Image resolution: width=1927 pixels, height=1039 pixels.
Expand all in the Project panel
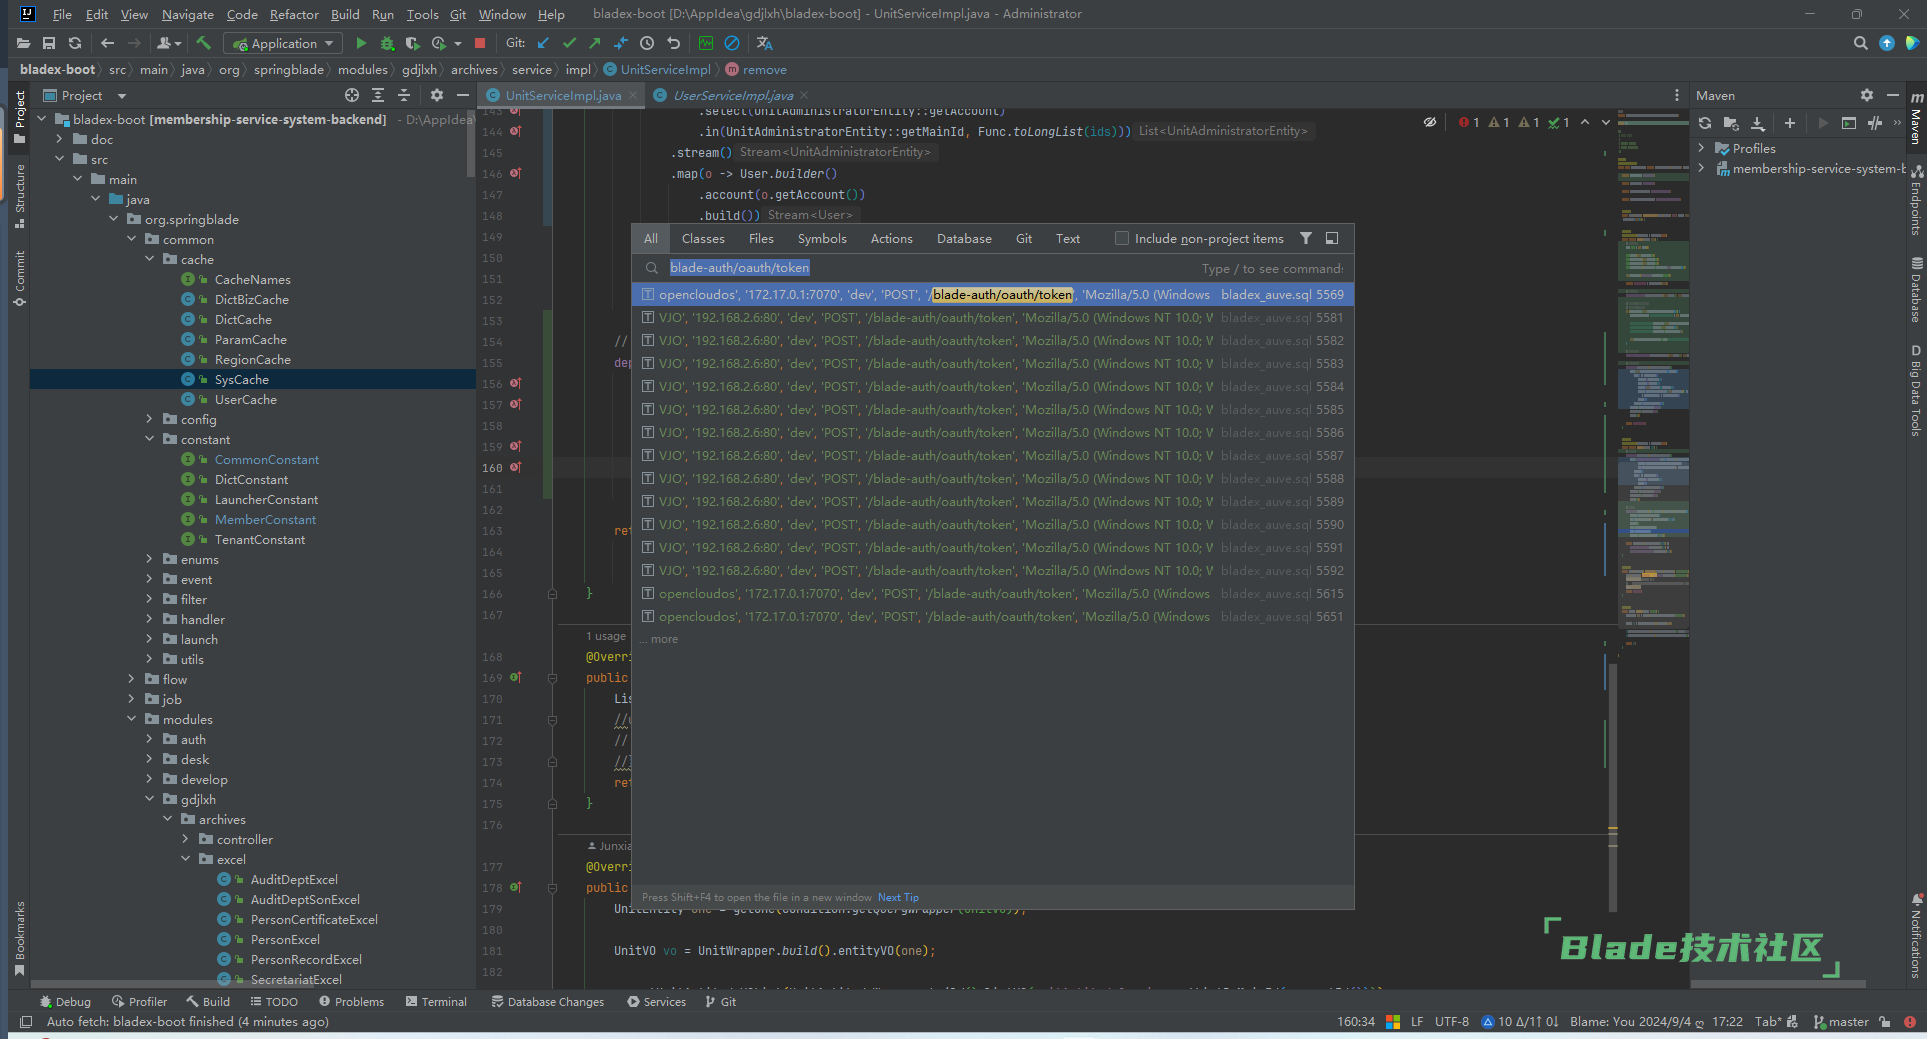click(378, 95)
